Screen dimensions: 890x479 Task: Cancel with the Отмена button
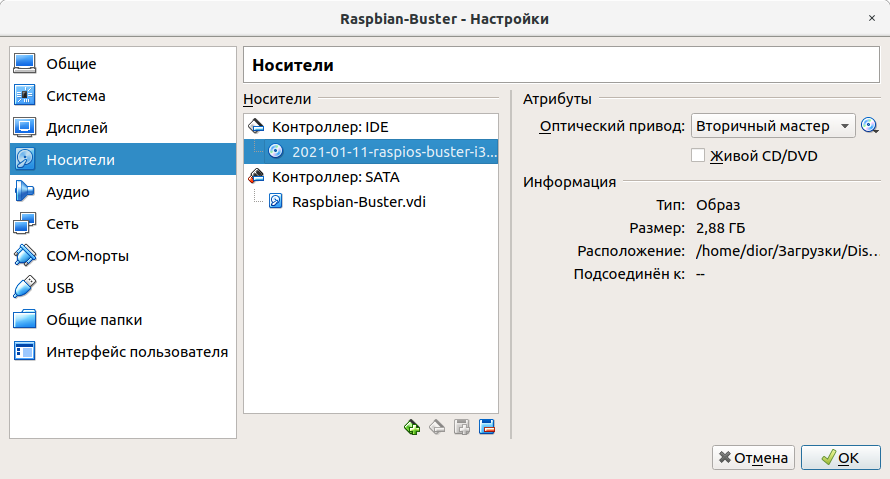[753, 457]
